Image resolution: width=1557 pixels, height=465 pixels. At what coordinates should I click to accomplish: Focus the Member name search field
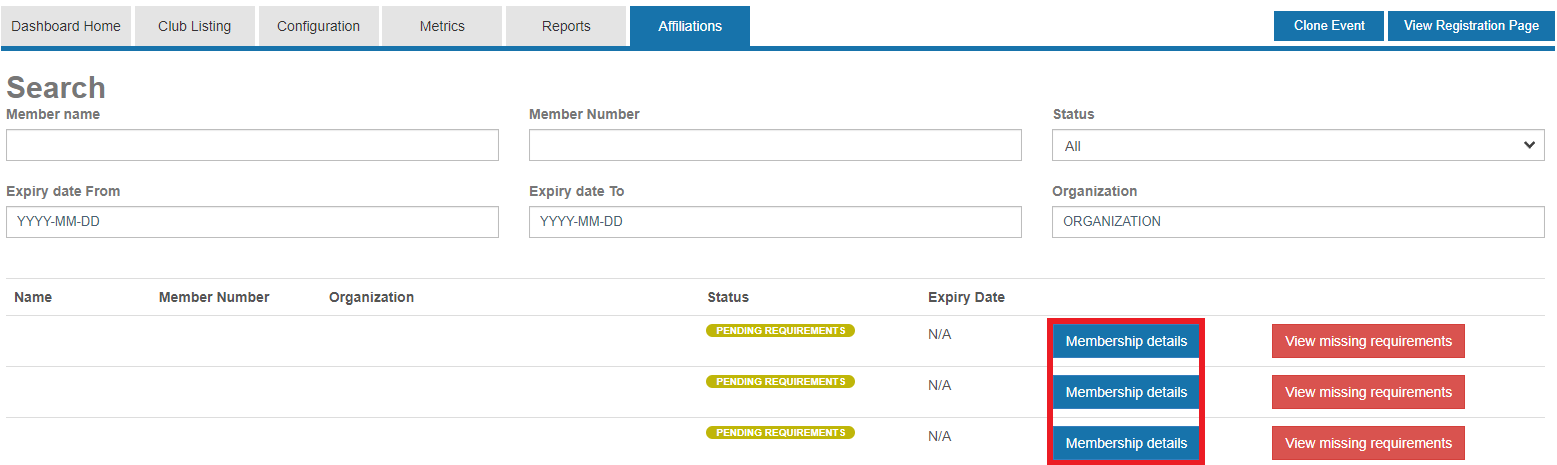point(252,145)
